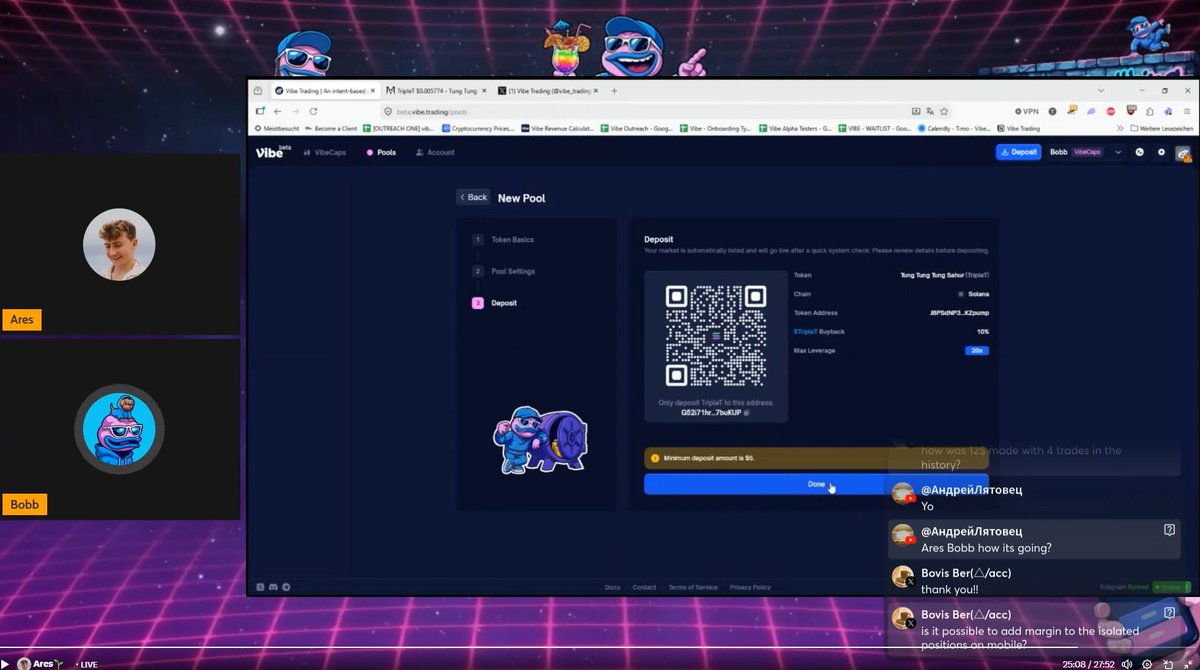The height and width of the screenshot is (670, 1200).
Task: Toggle fullscreen on the stream player
Action: click(1187, 664)
